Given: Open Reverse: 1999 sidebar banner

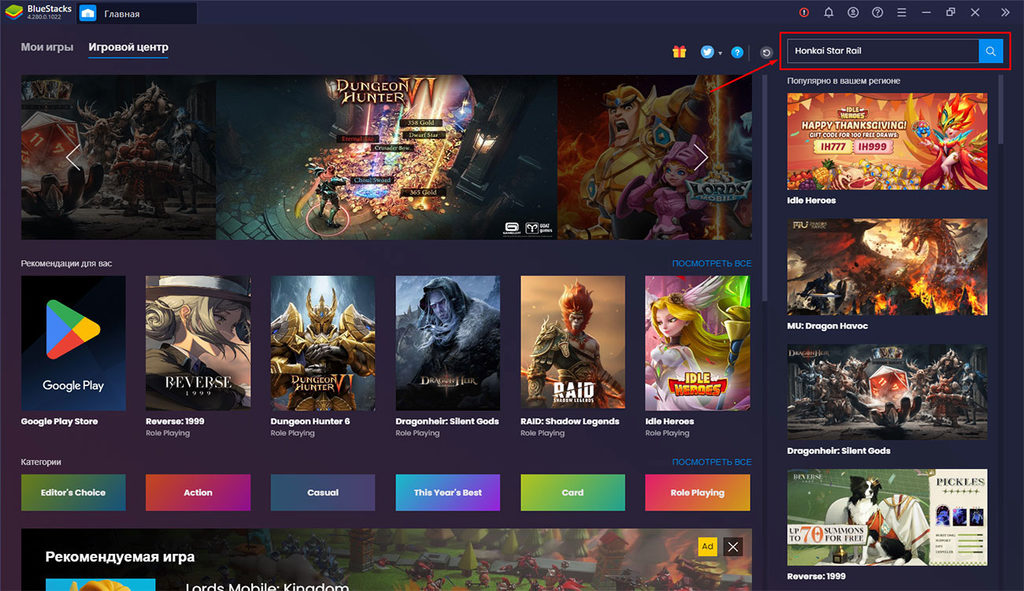Looking at the screenshot, I should 887,517.
